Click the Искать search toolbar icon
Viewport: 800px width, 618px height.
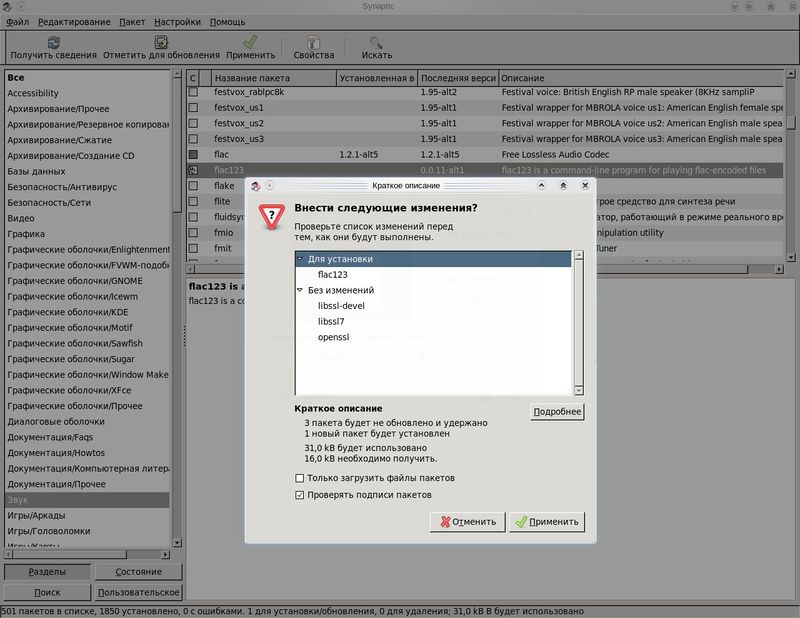tap(377, 42)
